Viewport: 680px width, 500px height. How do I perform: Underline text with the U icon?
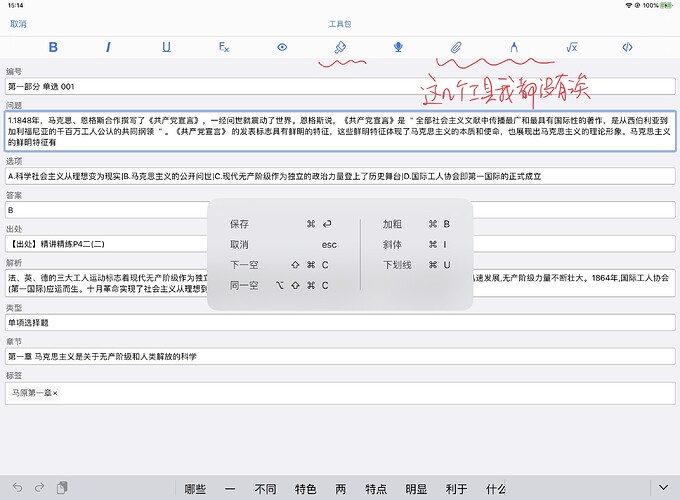(167, 47)
